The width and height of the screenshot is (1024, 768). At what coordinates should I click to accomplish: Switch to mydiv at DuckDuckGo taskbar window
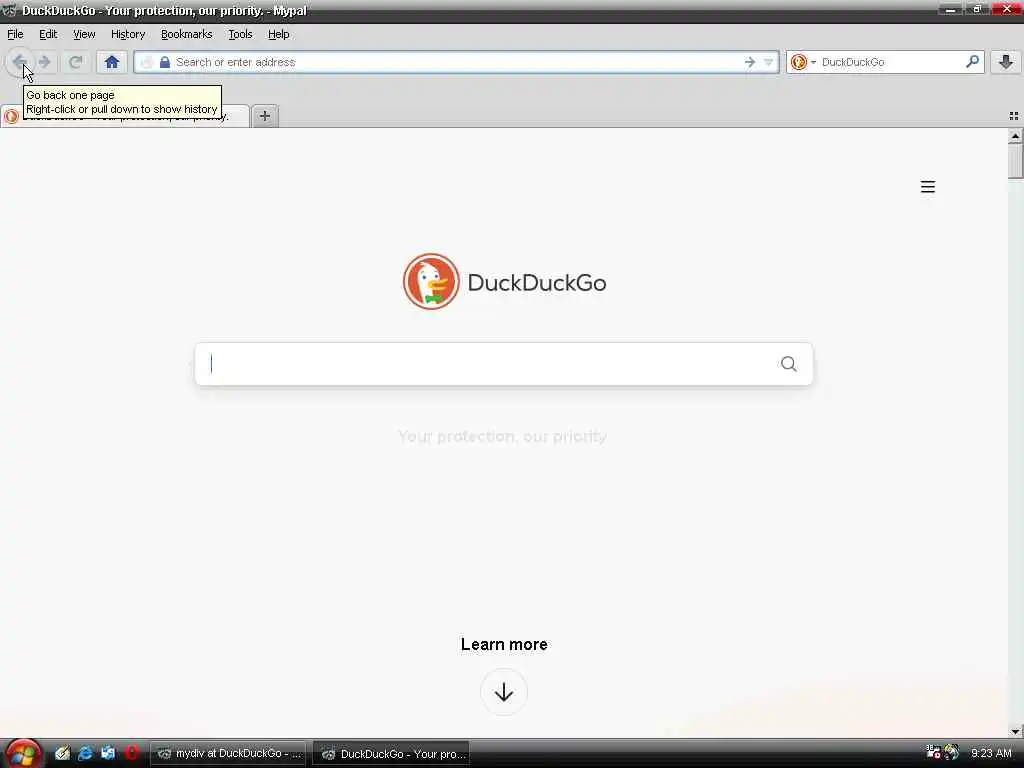228,754
